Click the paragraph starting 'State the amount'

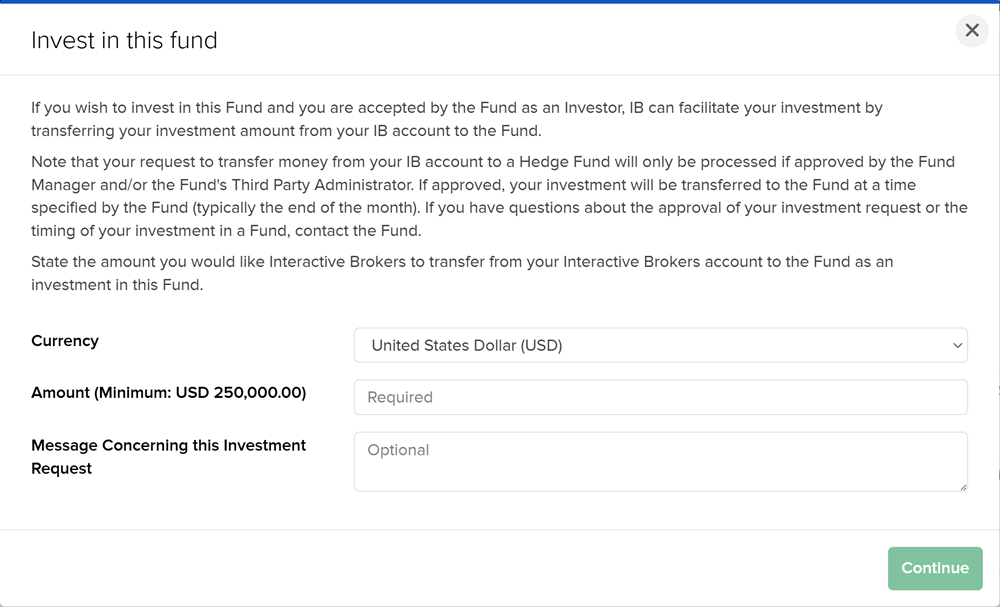click(x=462, y=273)
